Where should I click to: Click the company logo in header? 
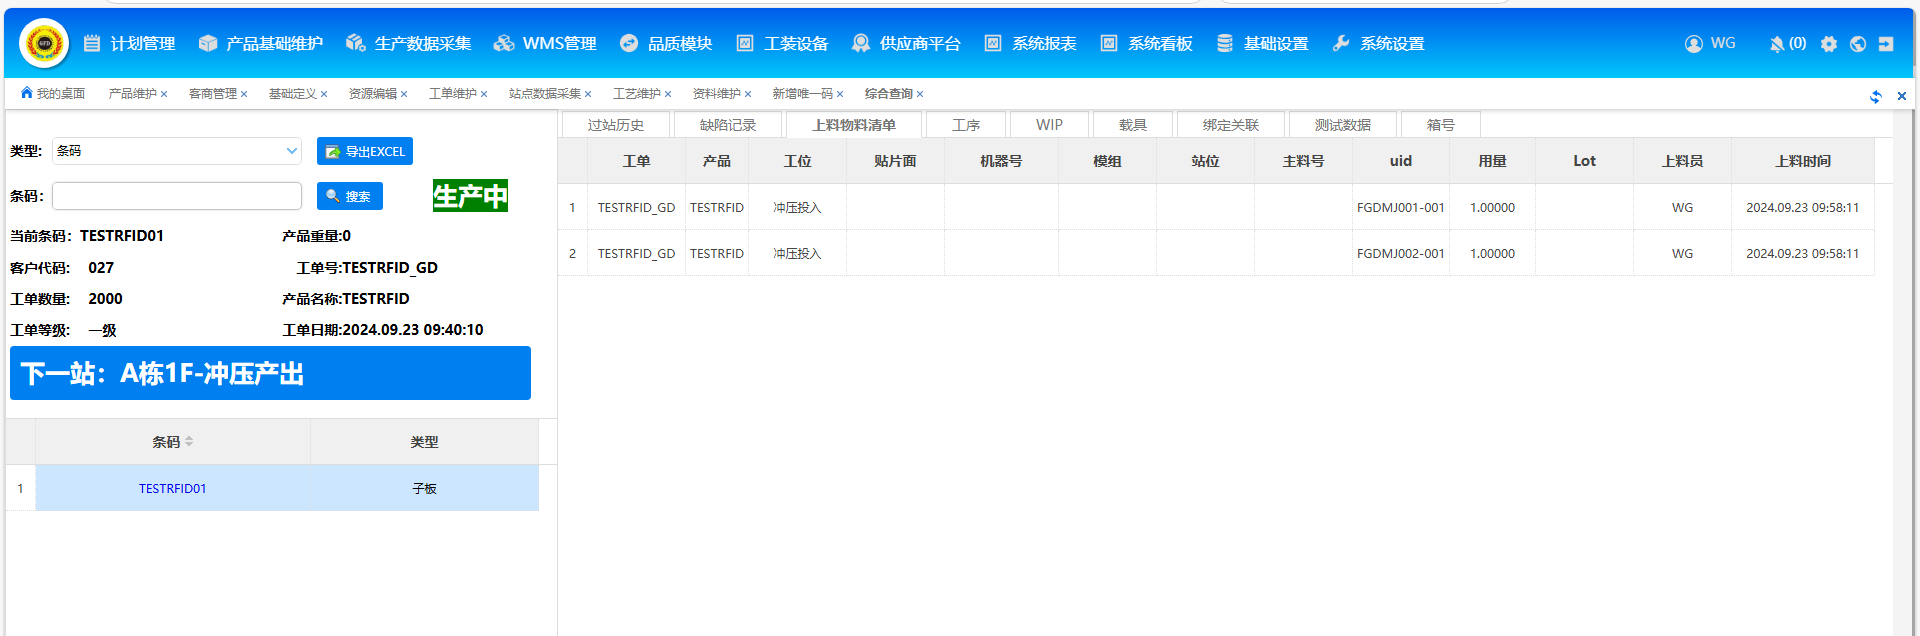(x=44, y=43)
